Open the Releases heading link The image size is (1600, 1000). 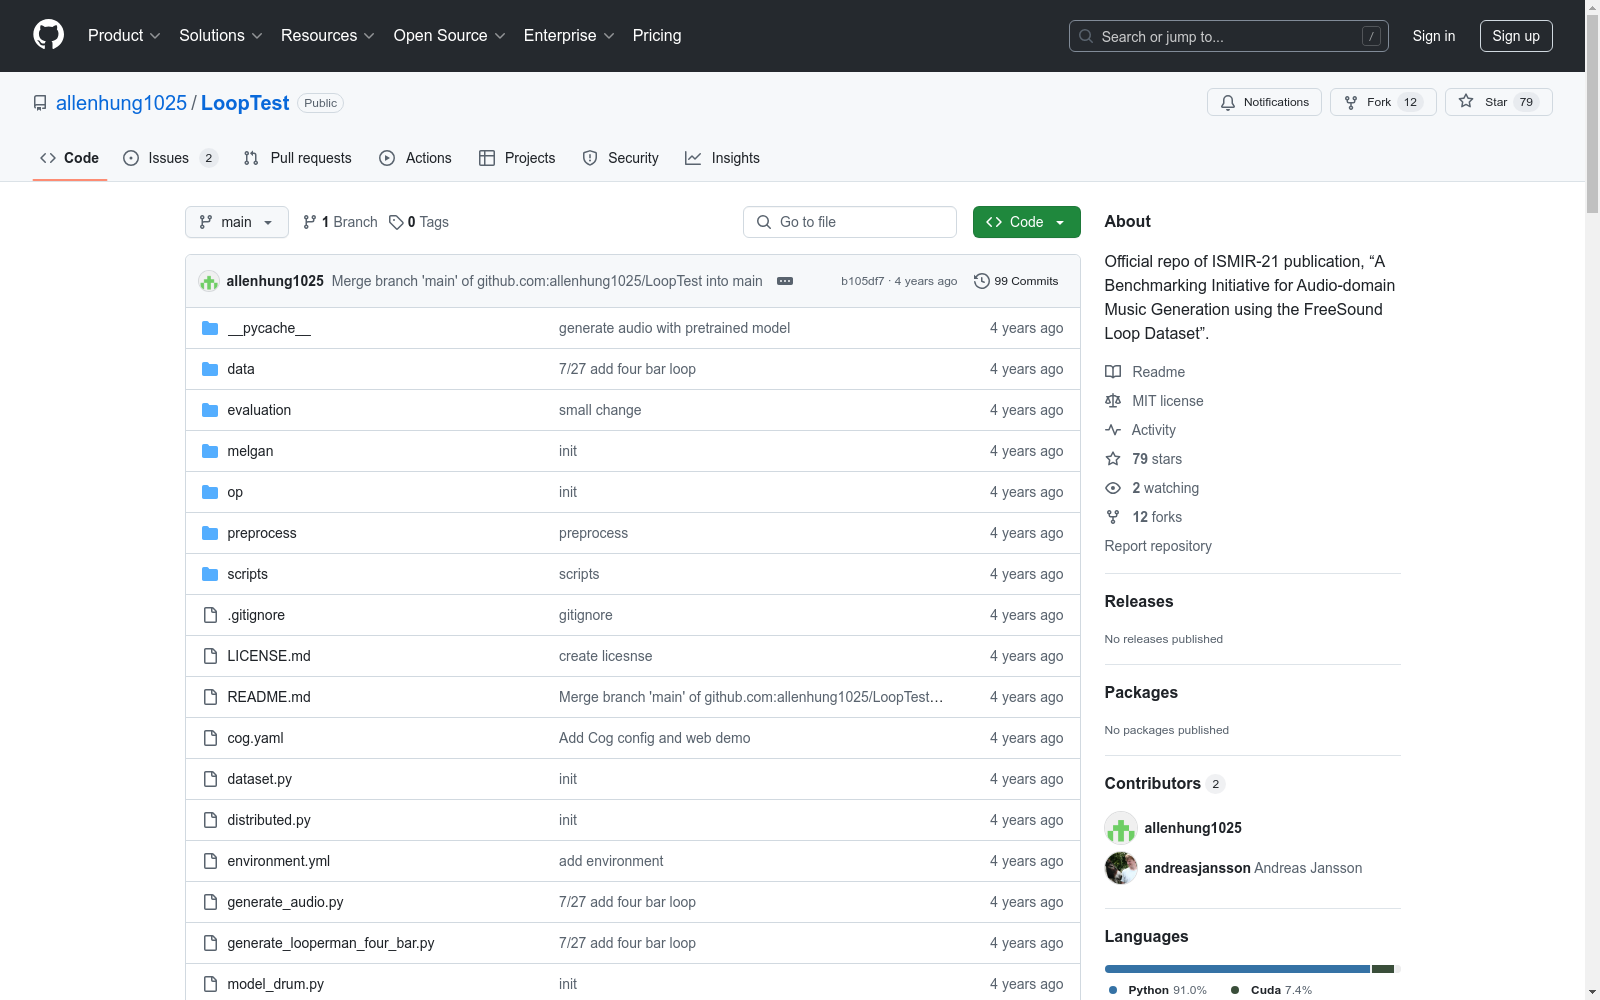pyautogui.click(x=1139, y=601)
